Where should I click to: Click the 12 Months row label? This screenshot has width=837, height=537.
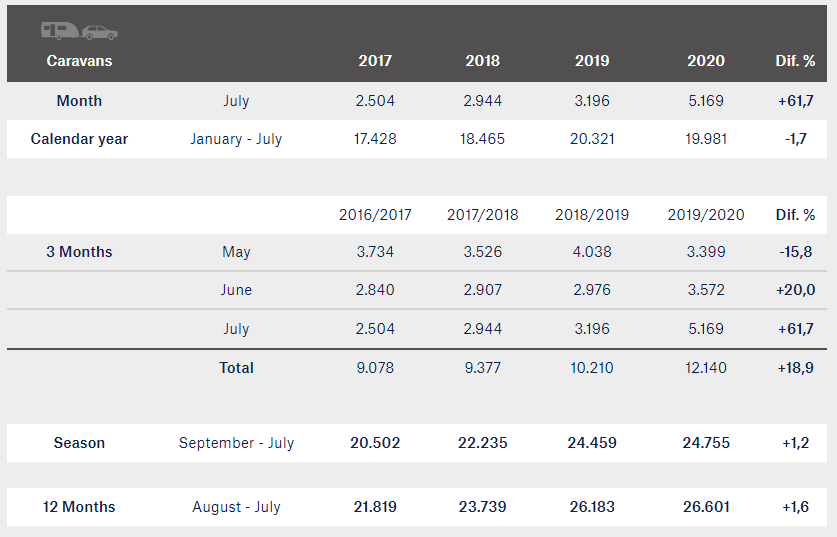click(x=79, y=507)
